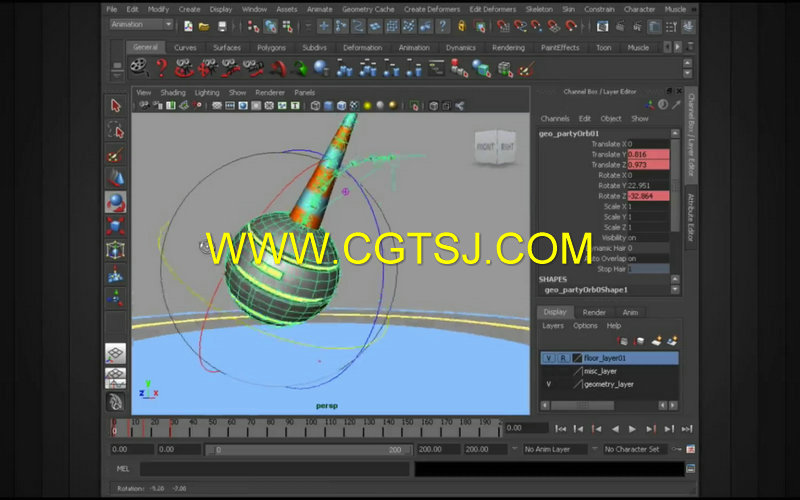The width and height of the screenshot is (800, 500).
Task: Switch to four view layout
Action: 116,378
